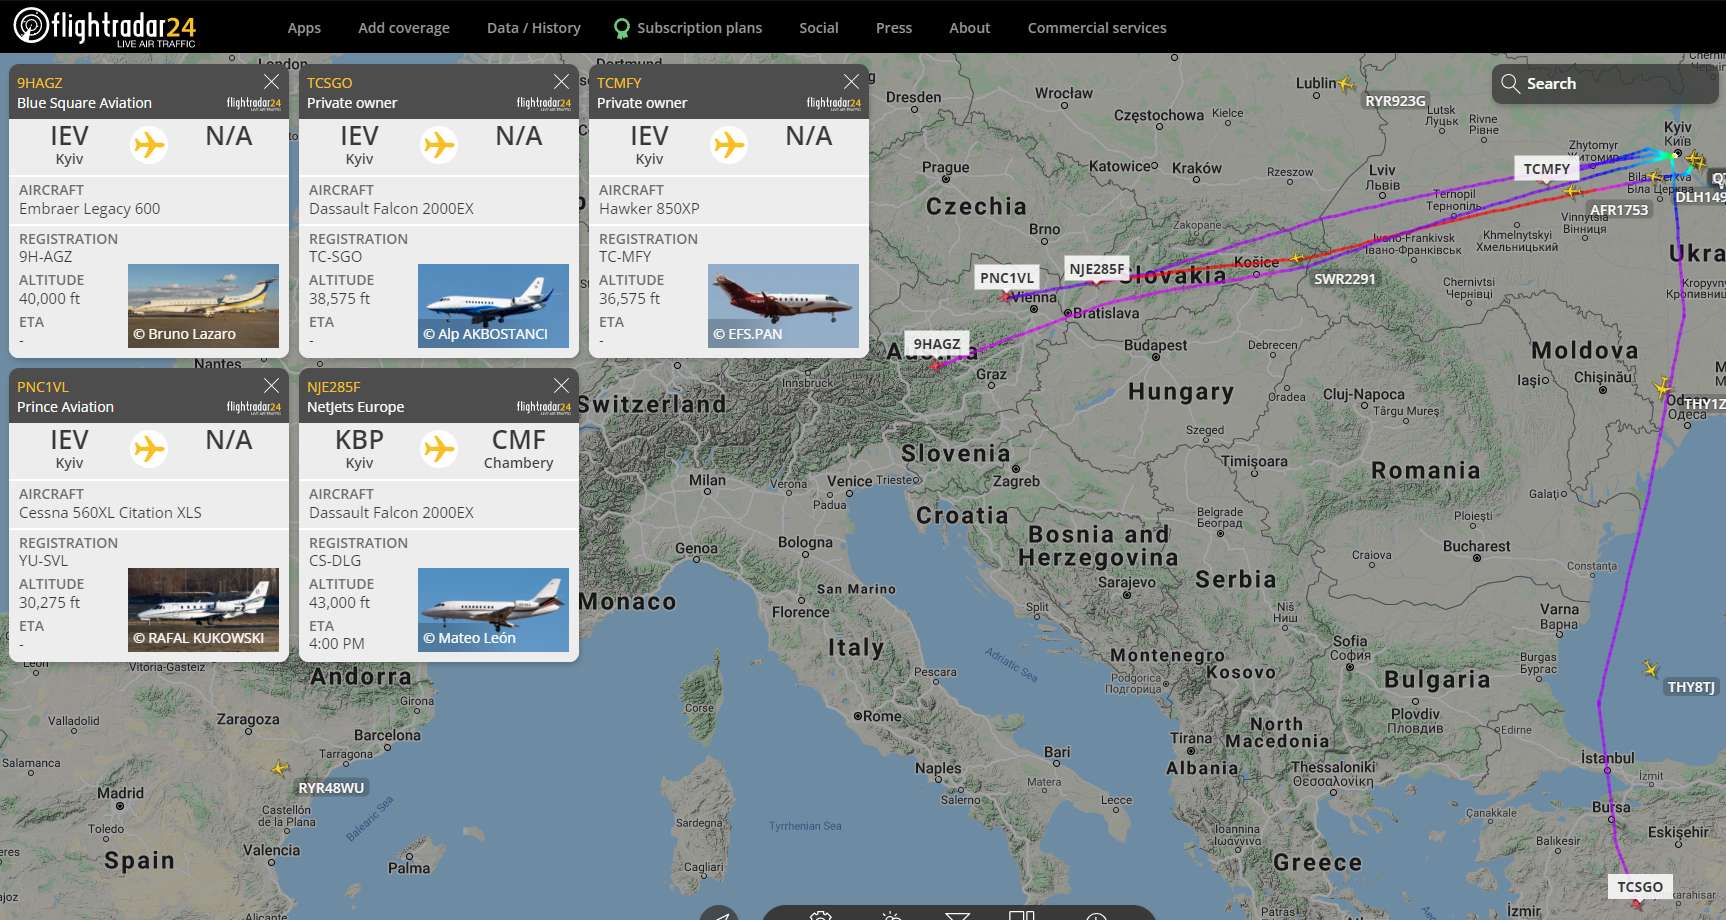Viewport: 1726px width, 920px height.
Task: Open the Press link
Action: pyautogui.click(x=894, y=28)
